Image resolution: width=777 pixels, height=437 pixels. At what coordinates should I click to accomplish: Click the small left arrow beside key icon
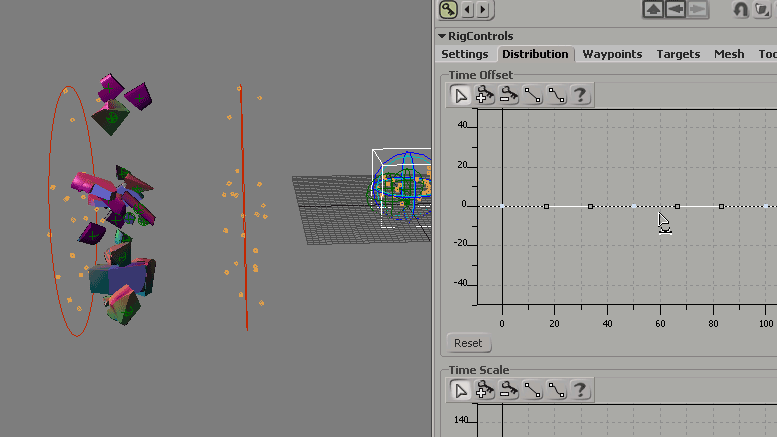pos(467,9)
